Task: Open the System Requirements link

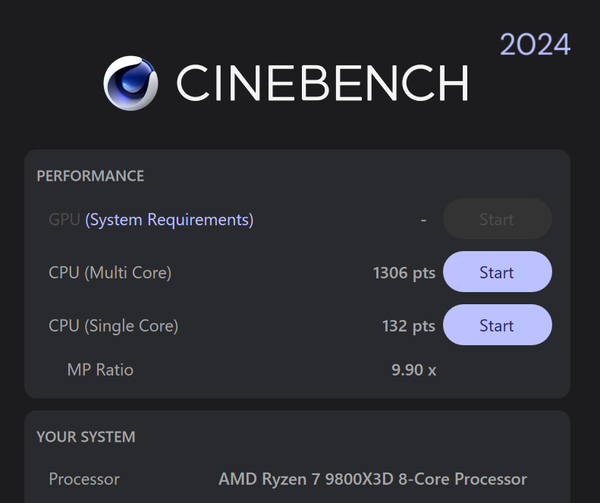Action: pos(169,219)
